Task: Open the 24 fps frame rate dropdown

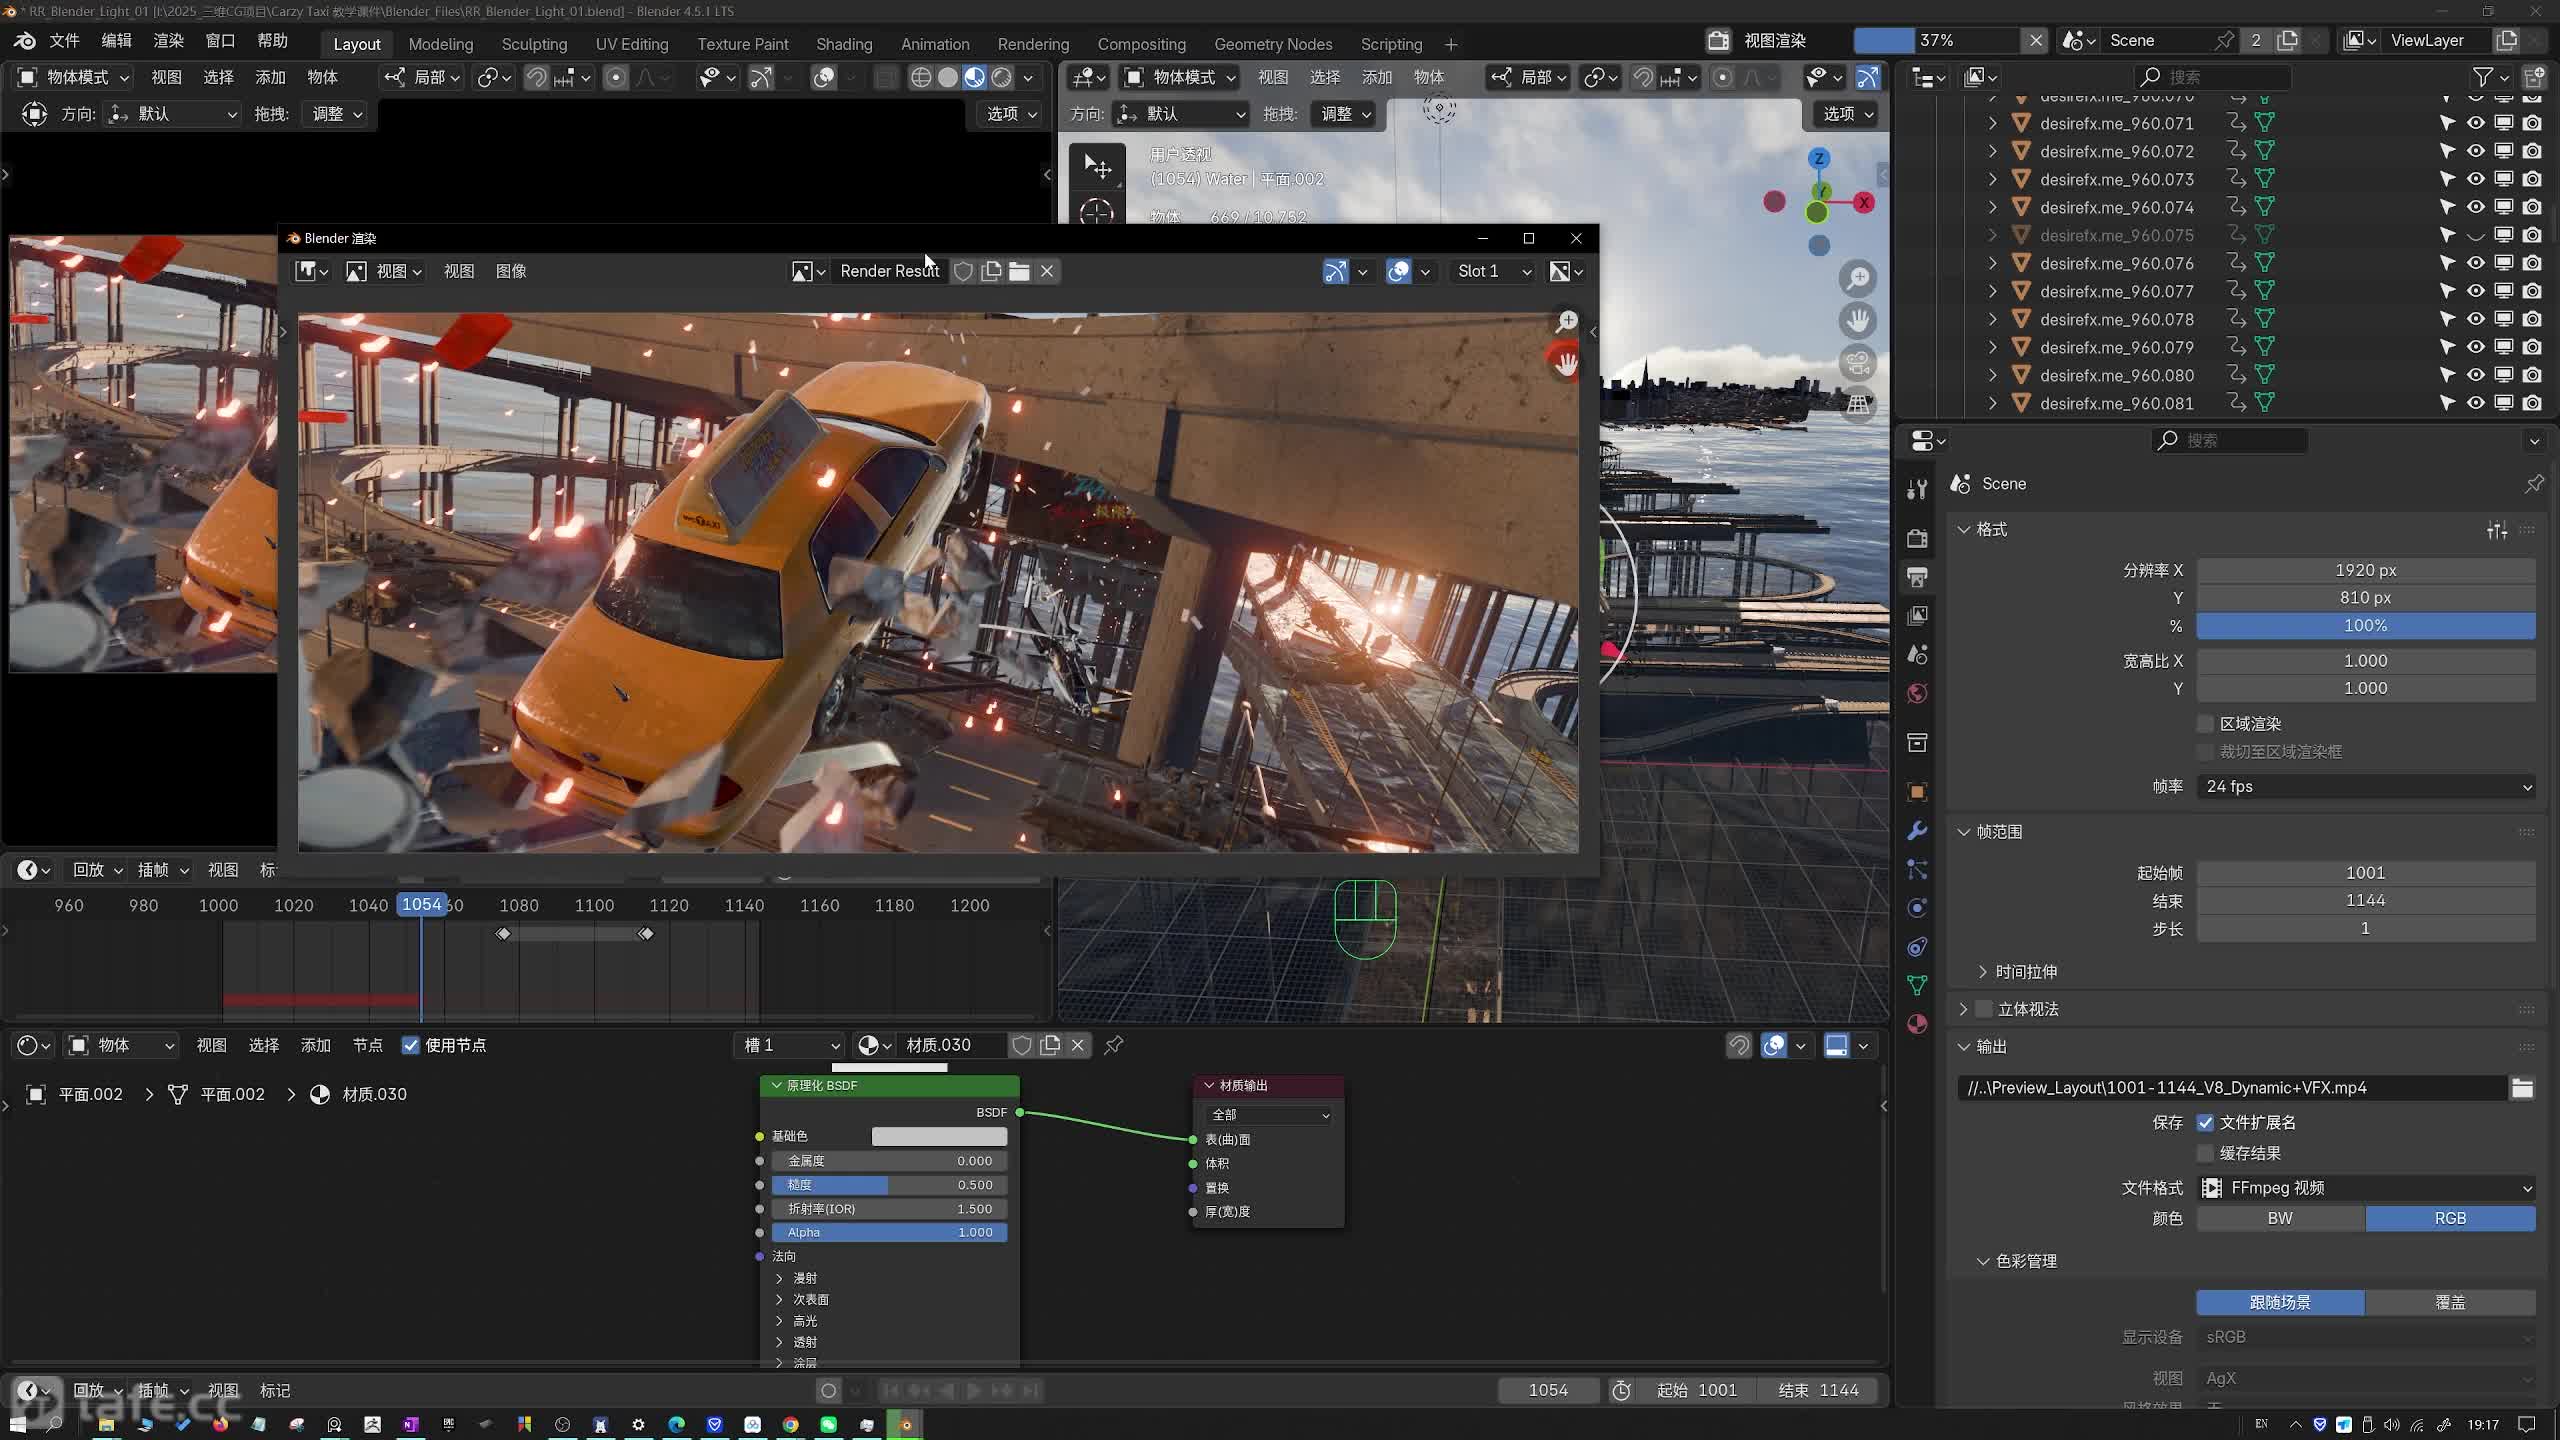Action: (2365, 787)
